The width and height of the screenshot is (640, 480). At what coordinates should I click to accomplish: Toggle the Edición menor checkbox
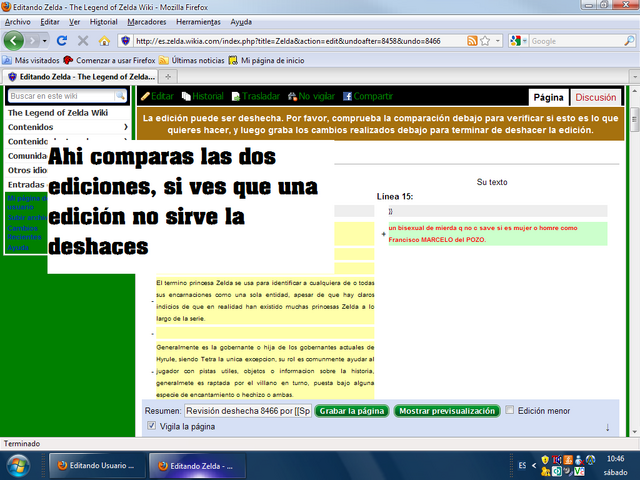(x=509, y=410)
